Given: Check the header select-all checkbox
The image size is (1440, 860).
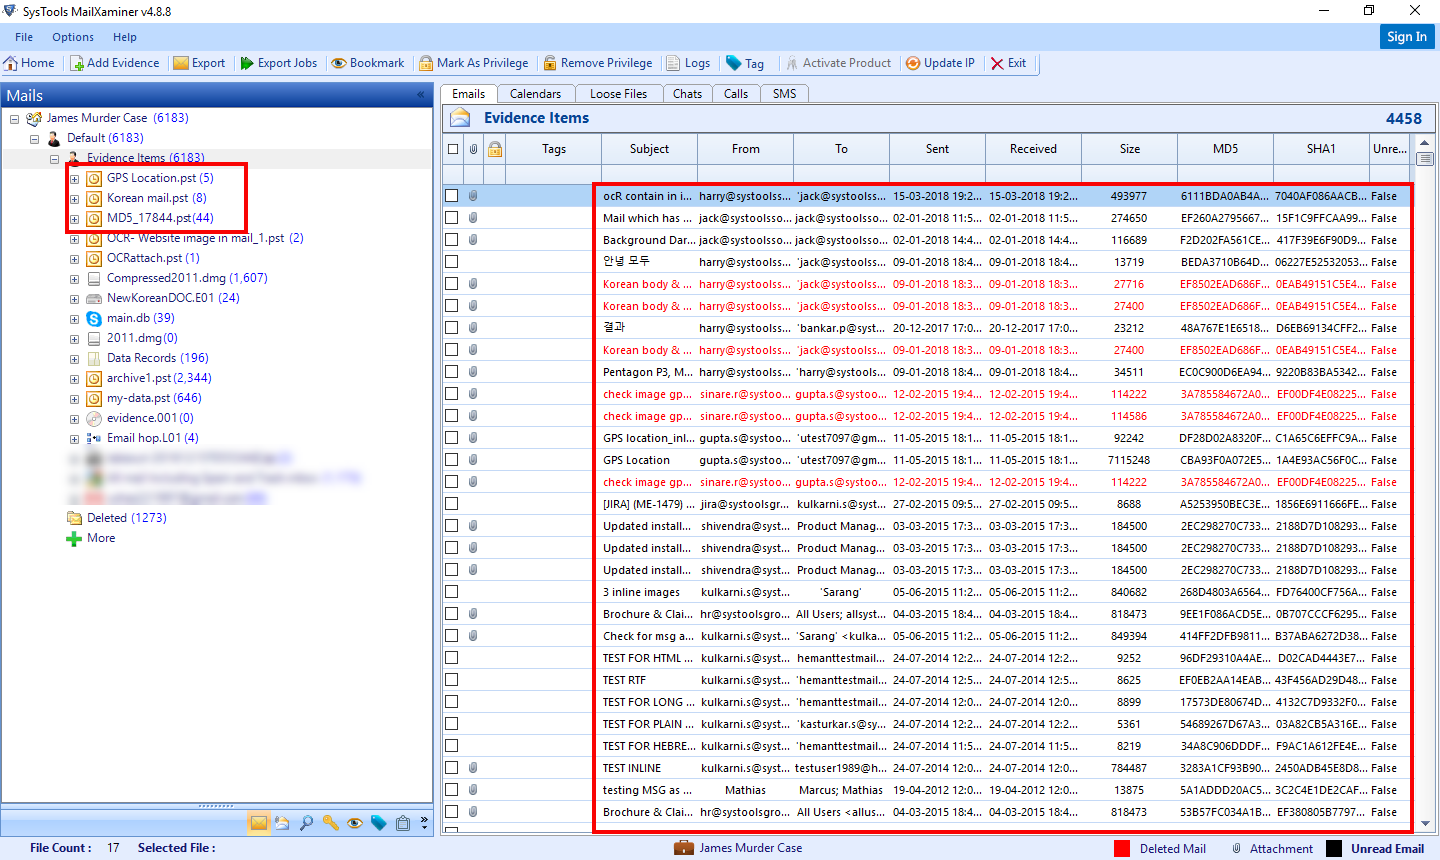Looking at the screenshot, I should 451,148.
